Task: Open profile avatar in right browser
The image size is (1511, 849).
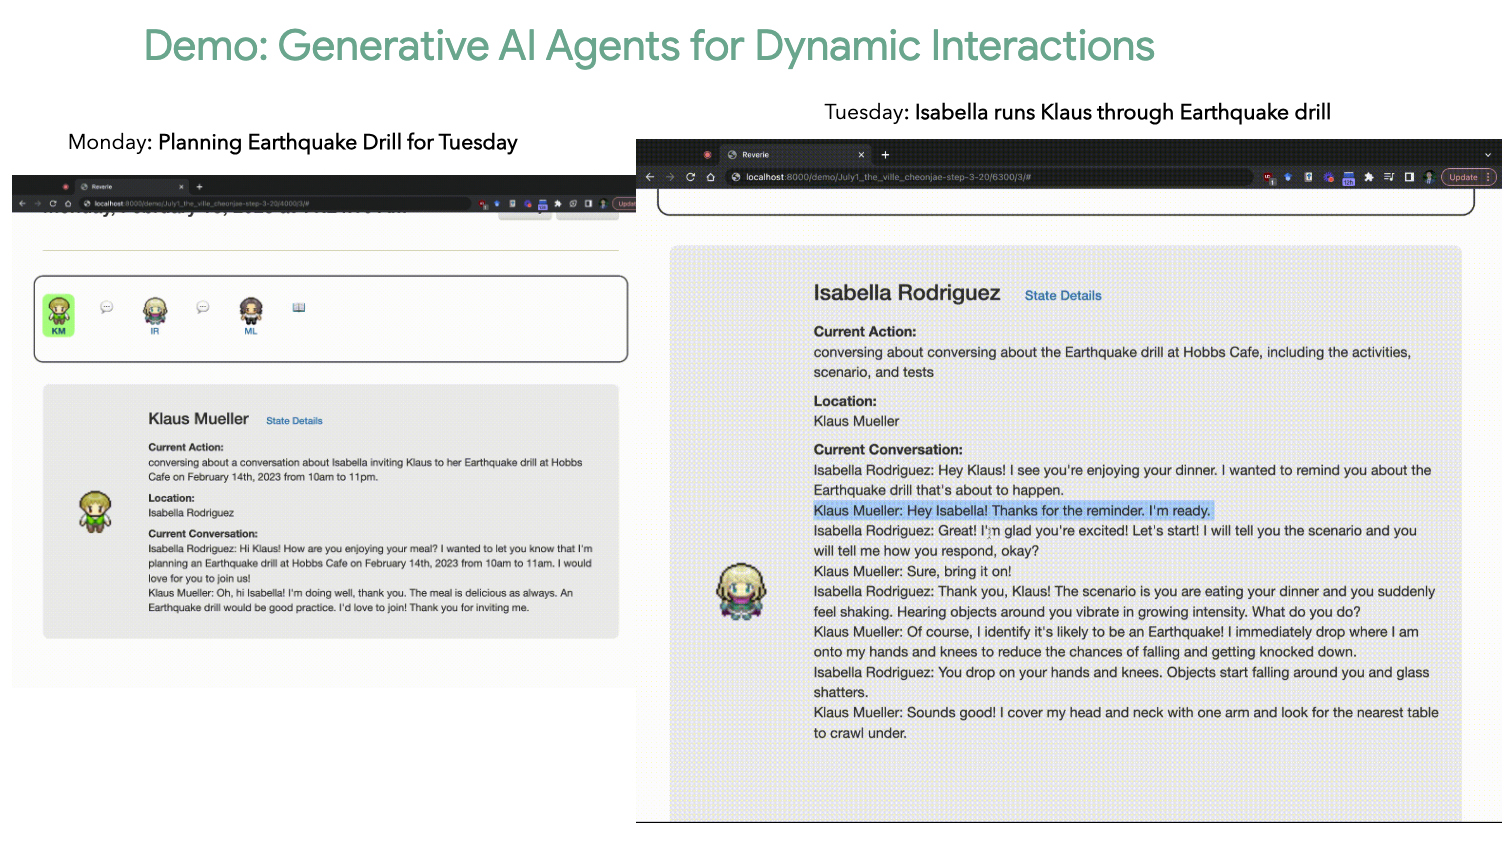Action: click(1430, 177)
